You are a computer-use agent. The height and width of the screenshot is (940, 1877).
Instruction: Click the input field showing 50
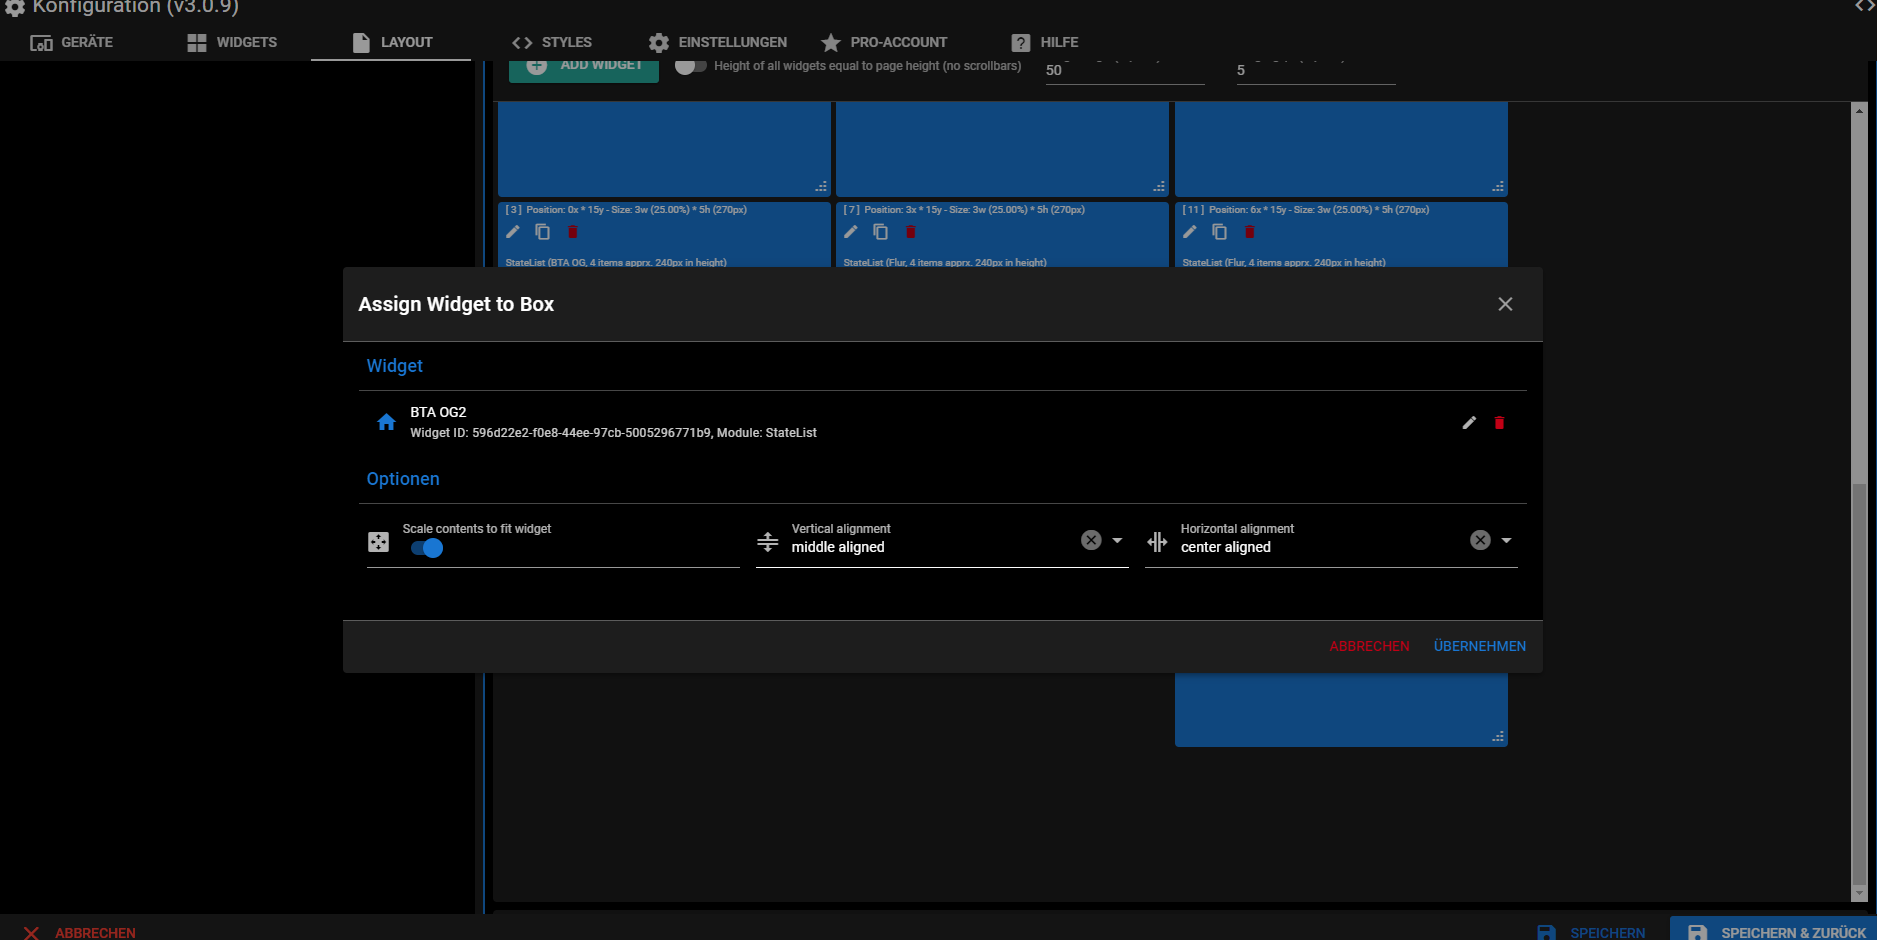[1125, 70]
